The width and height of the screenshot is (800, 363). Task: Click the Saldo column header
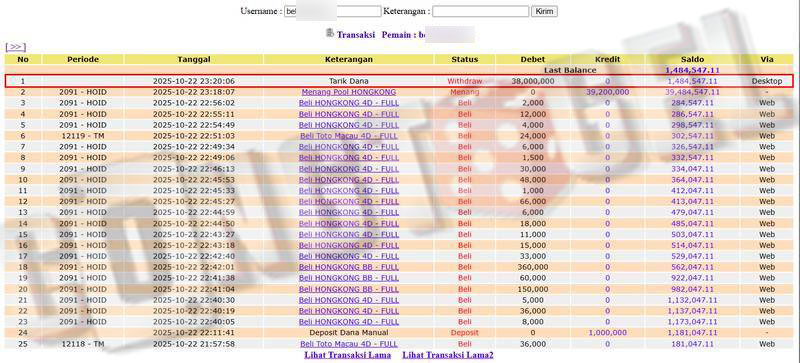pos(692,59)
